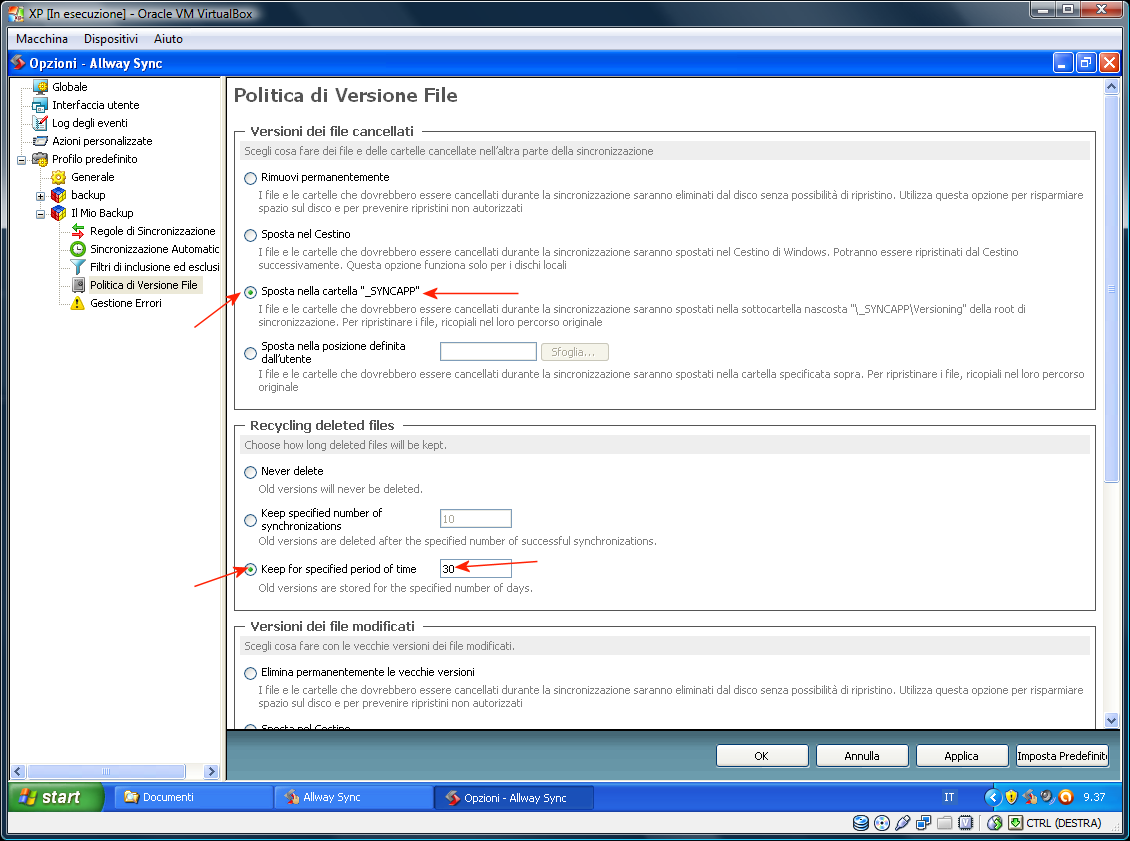Click VirtualBox network status icon

[923, 823]
